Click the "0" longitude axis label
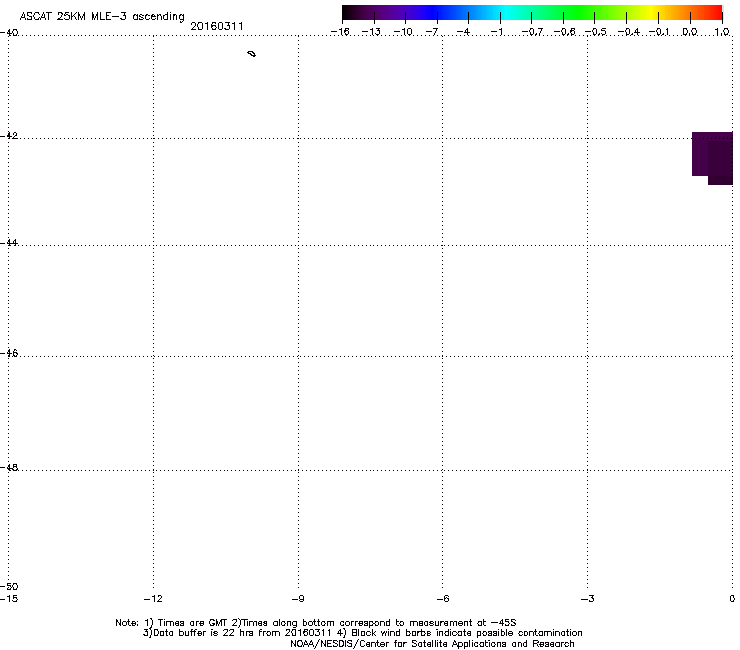This screenshot has width=740, height=650. pos(732,599)
